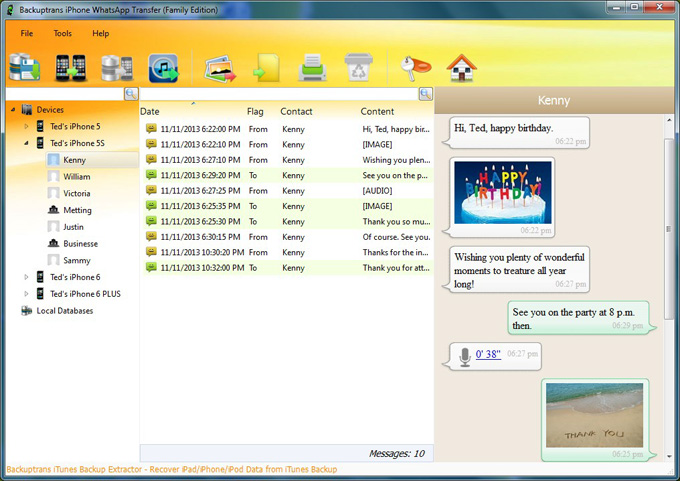Play the 0' 38" audio link
This screenshot has width=680, height=481.
pyautogui.click(x=488, y=354)
